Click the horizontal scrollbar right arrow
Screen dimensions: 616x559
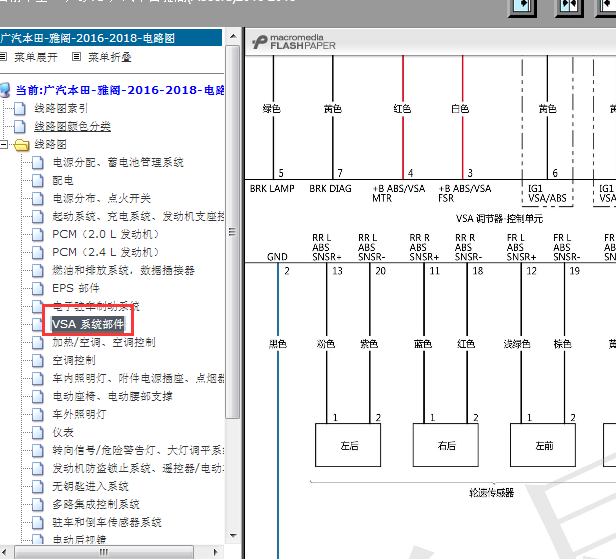(x=215, y=552)
